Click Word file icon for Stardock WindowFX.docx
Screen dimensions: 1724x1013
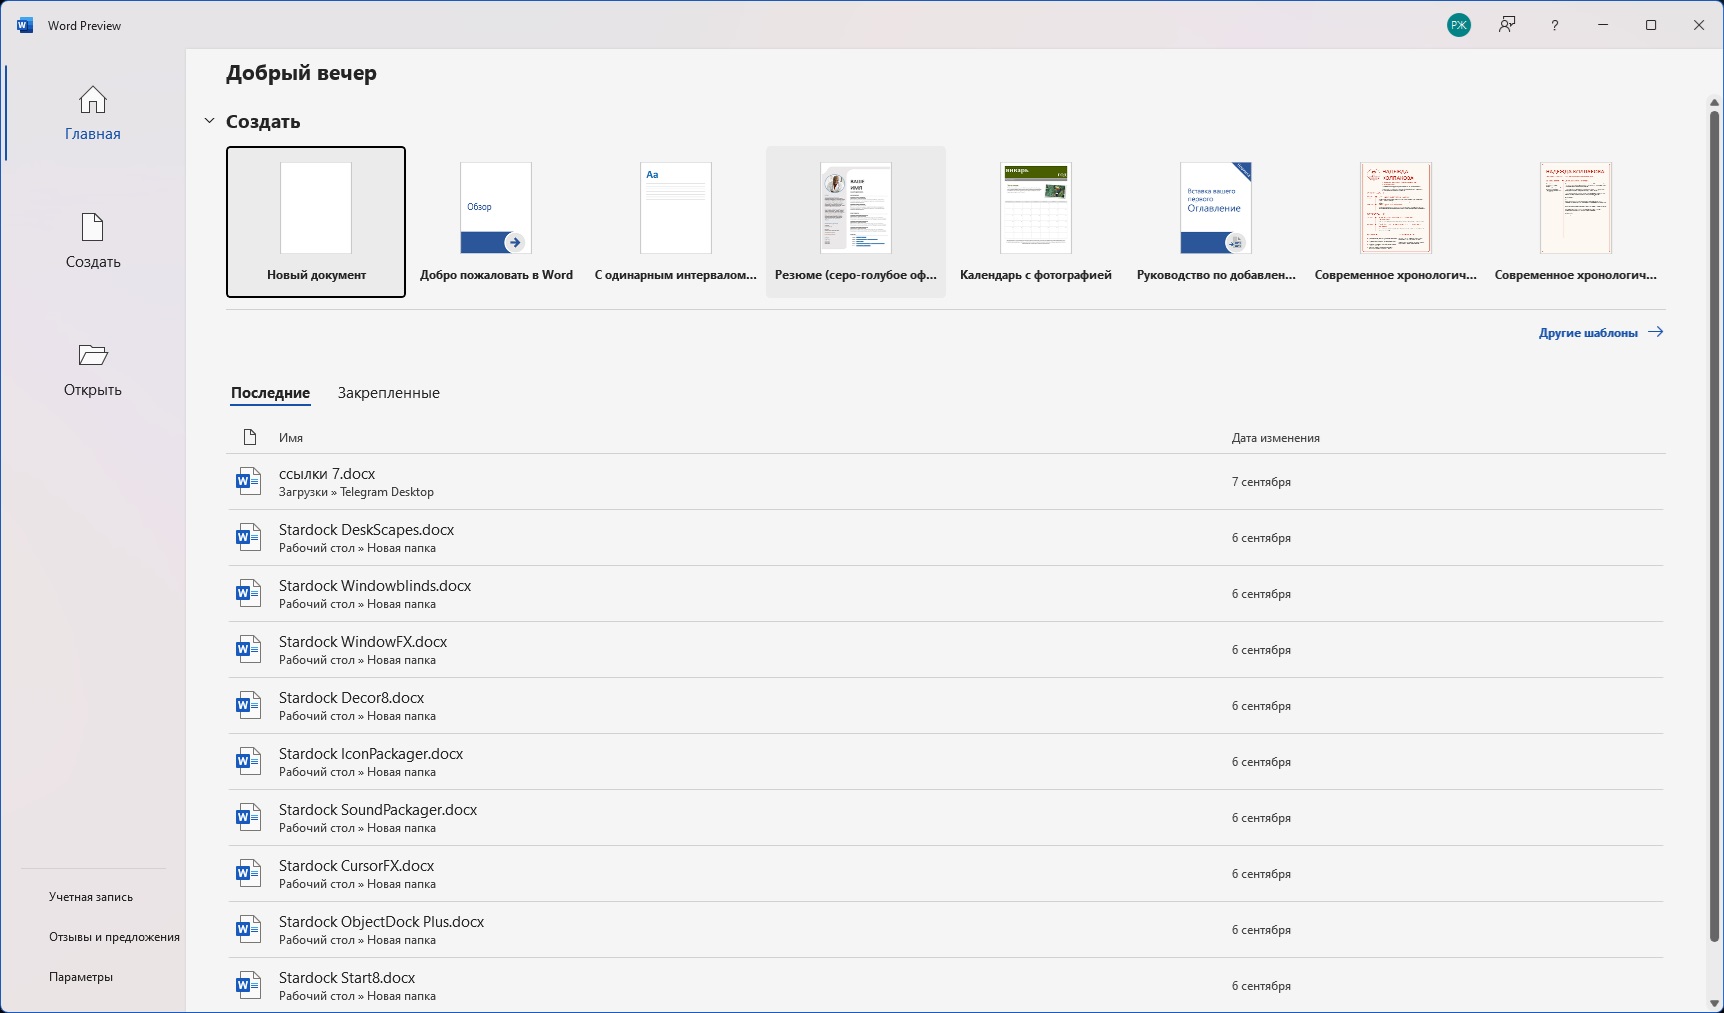point(247,650)
